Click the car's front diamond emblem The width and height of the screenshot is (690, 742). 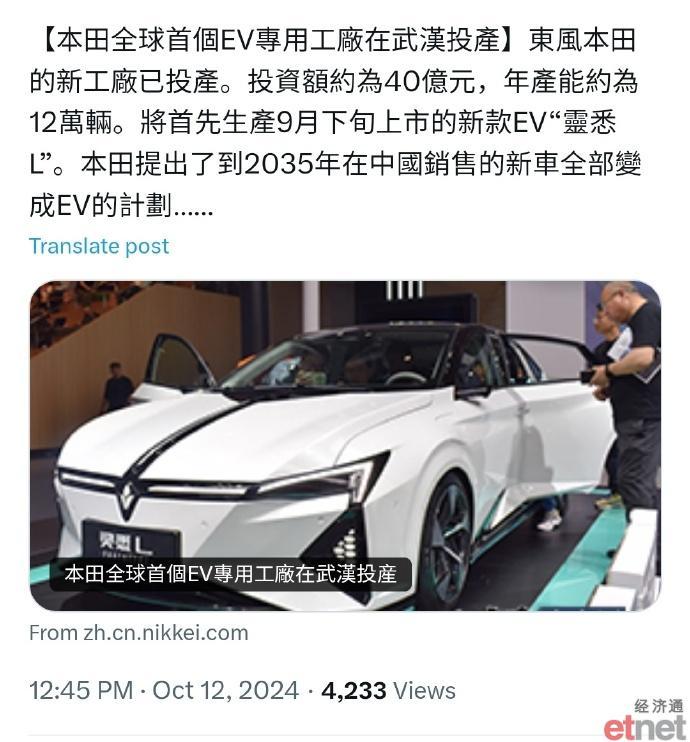click(x=127, y=495)
